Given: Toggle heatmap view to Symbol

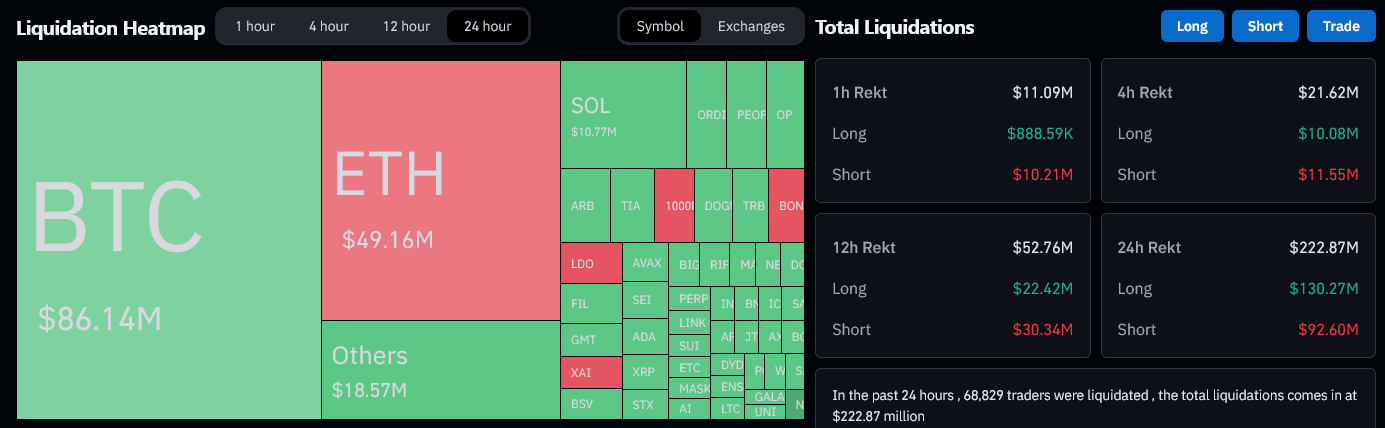Looking at the screenshot, I should 660,27.
